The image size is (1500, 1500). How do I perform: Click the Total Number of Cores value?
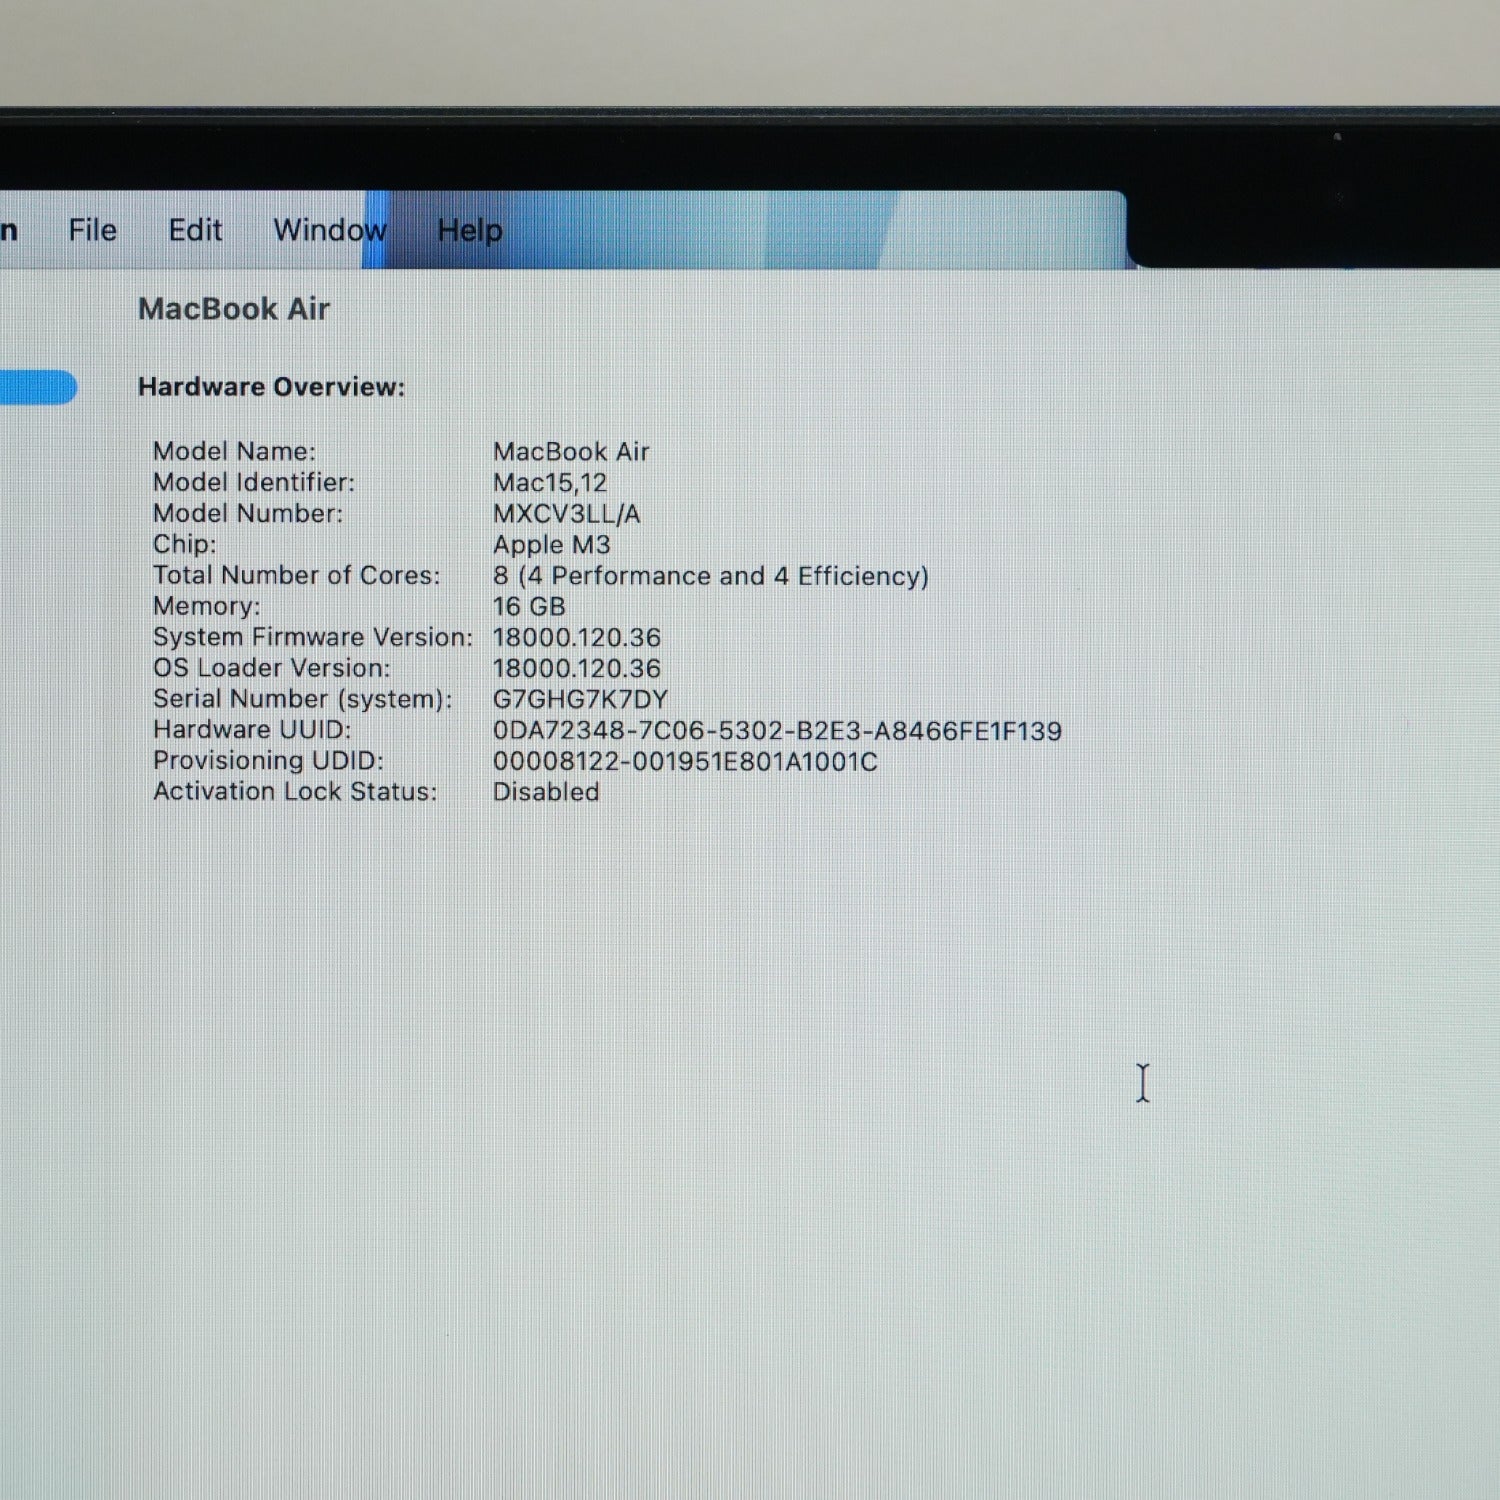[x=711, y=577]
